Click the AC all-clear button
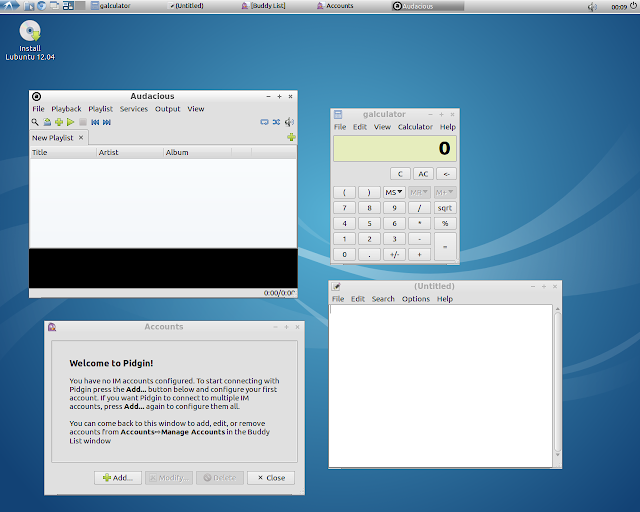 pos(423,174)
